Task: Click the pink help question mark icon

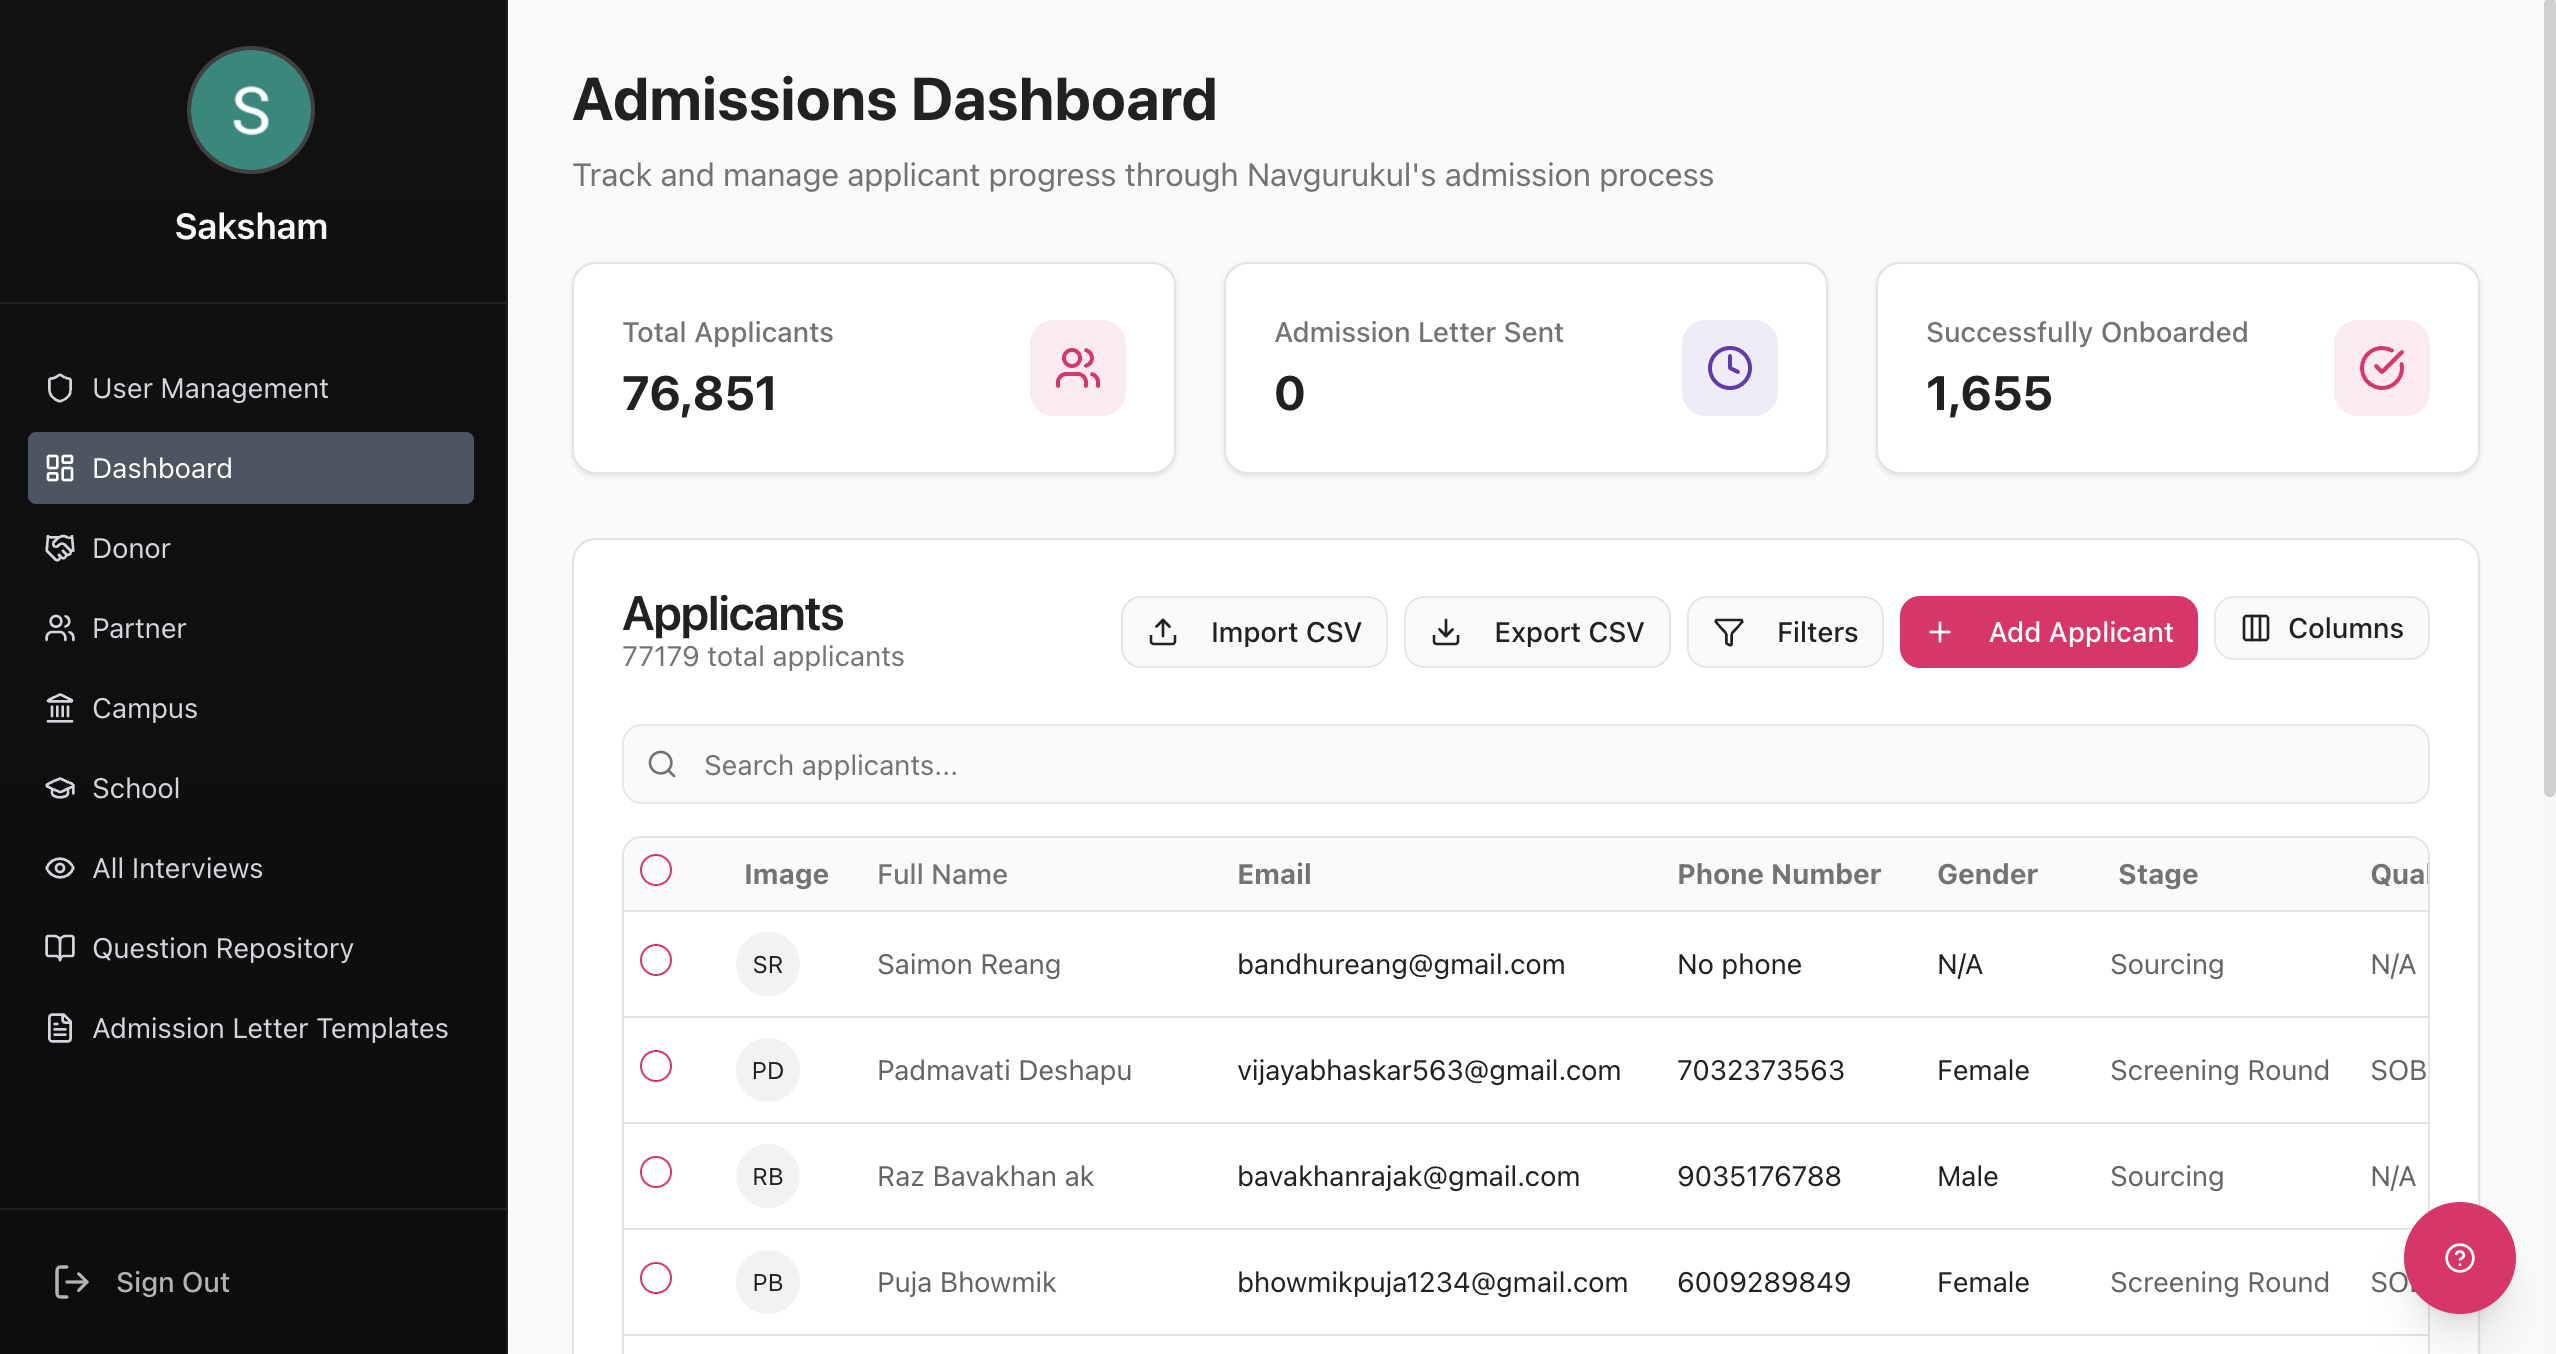Action: click(2459, 1257)
